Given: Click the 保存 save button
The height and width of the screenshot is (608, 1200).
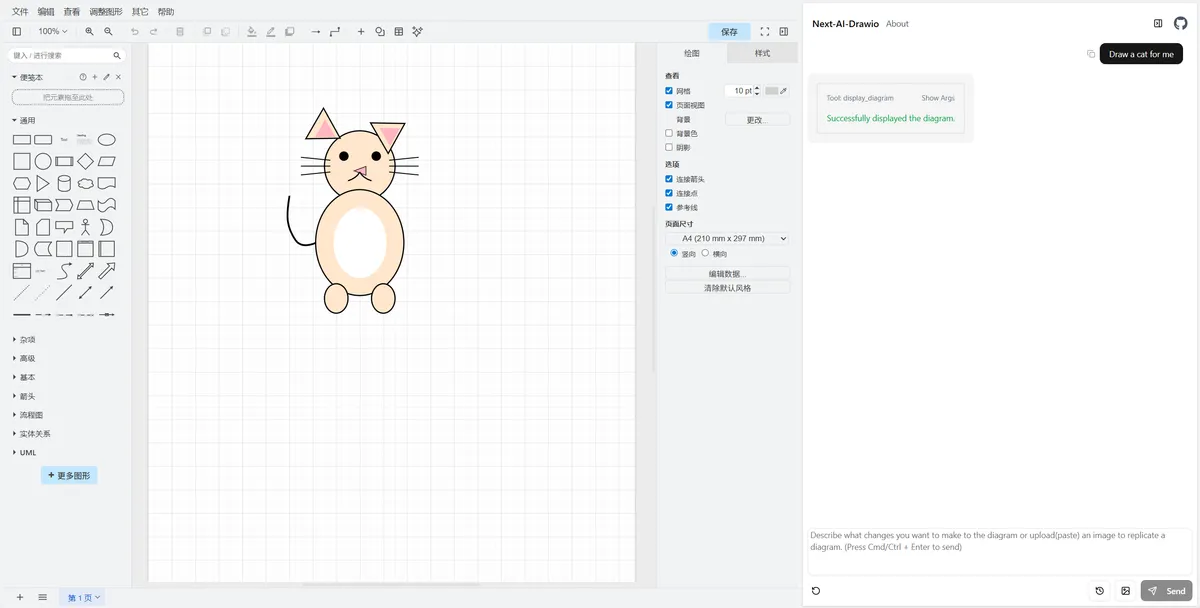Looking at the screenshot, I should pyautogui.click(x=729, y=32).
